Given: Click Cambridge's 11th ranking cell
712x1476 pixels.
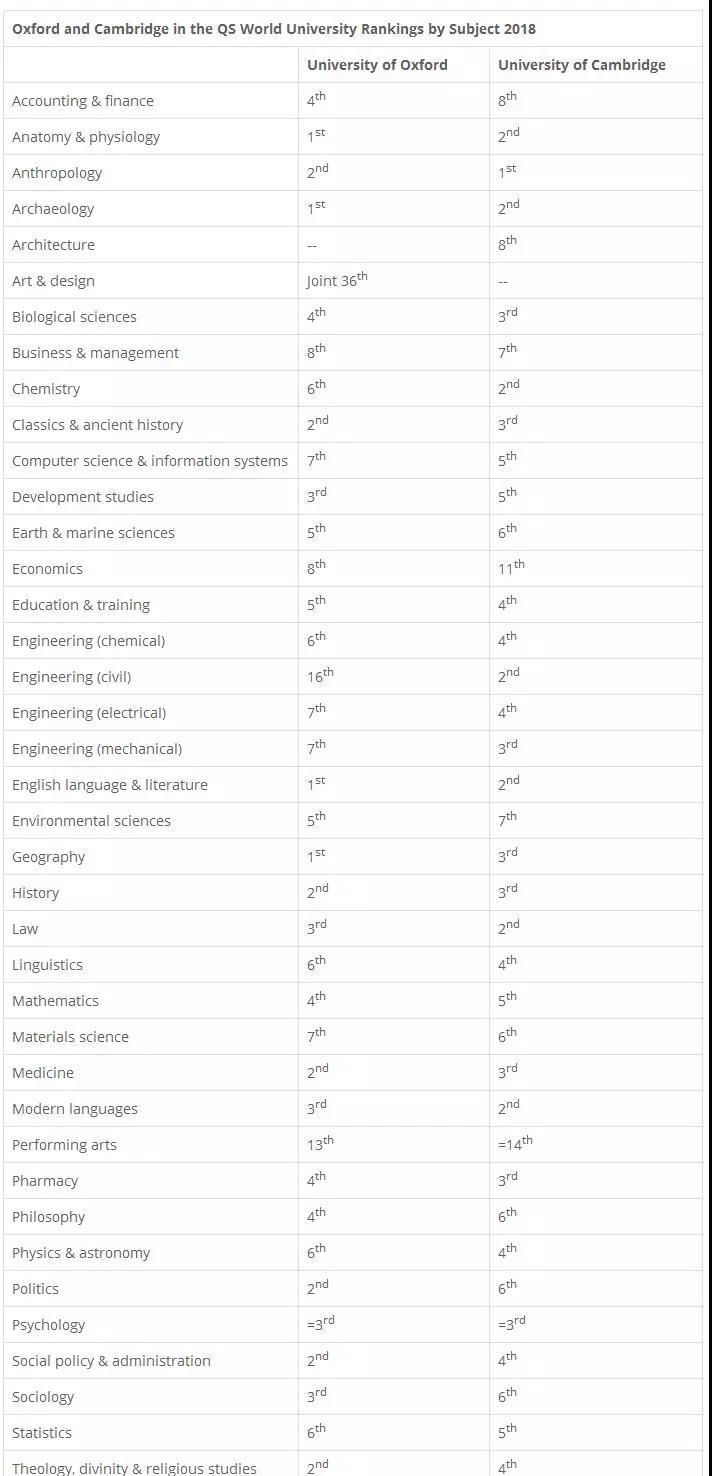Looking at the screenshot, I should [511, 568].
